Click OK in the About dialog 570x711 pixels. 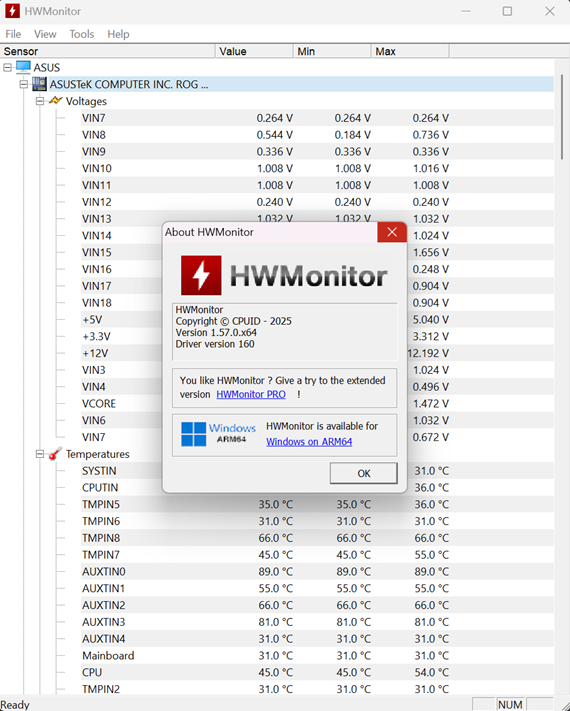pyautogui.click(x=364, y=473)
